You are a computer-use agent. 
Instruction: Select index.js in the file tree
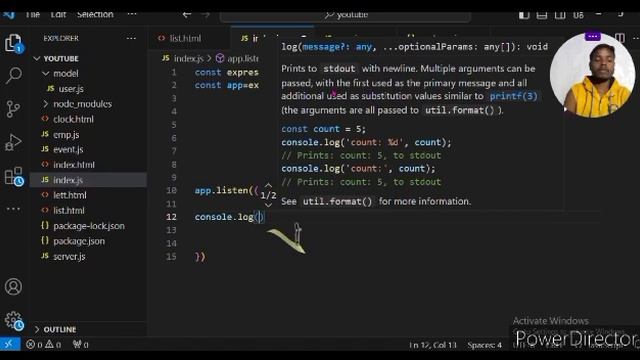(x=68, y=180)
